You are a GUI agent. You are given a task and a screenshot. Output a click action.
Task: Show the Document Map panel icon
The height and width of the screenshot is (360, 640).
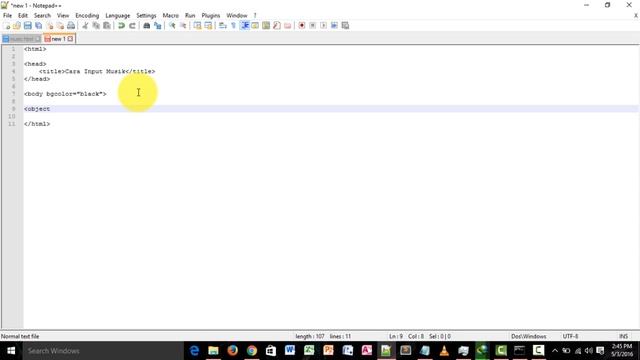tap(266, 26)
